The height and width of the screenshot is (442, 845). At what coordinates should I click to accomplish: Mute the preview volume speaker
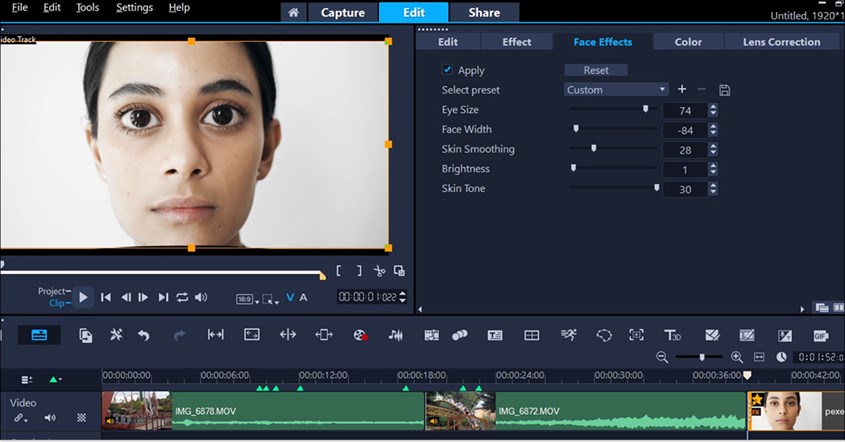(201, 297)
